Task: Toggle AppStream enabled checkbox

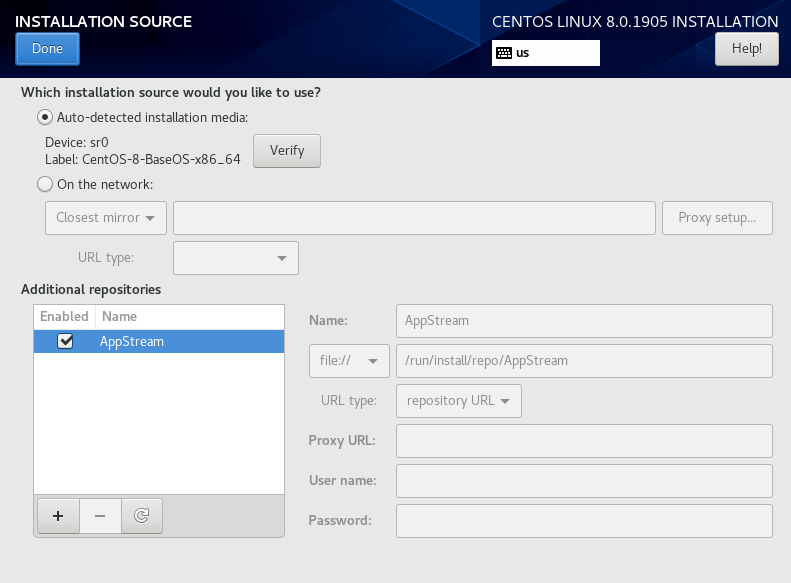Action: (65, 341)
